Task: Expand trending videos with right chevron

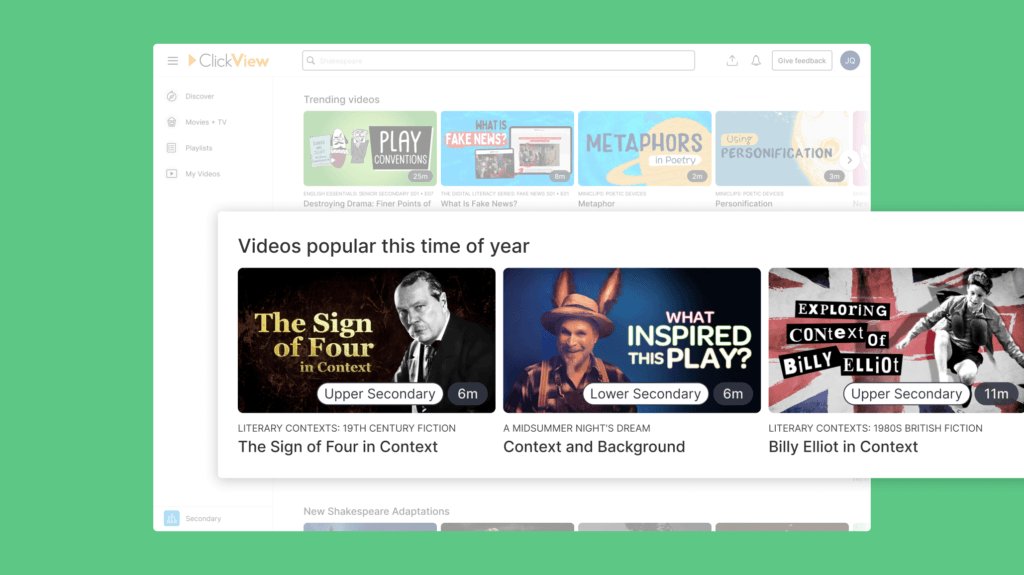Action: 849,160
